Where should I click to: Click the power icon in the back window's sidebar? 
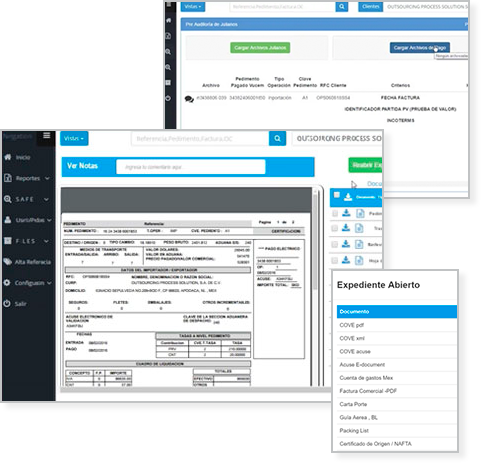coord(168,98)
